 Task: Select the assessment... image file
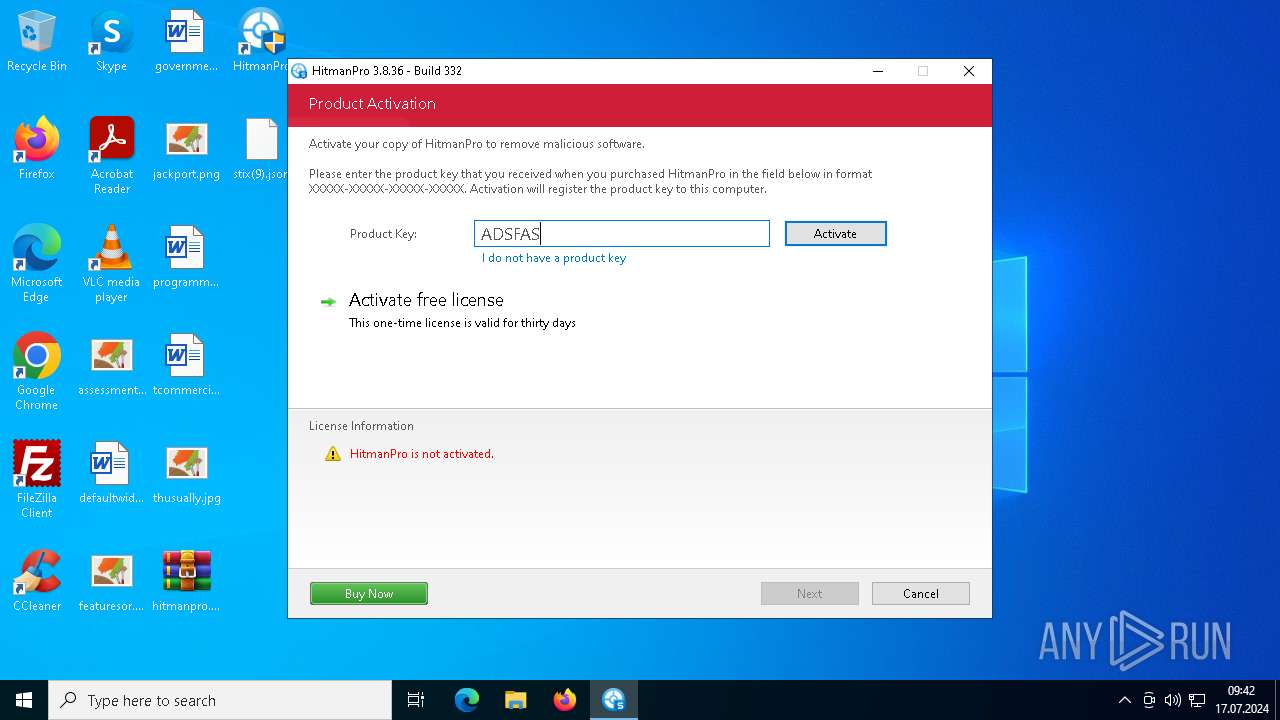coord(111,365)
